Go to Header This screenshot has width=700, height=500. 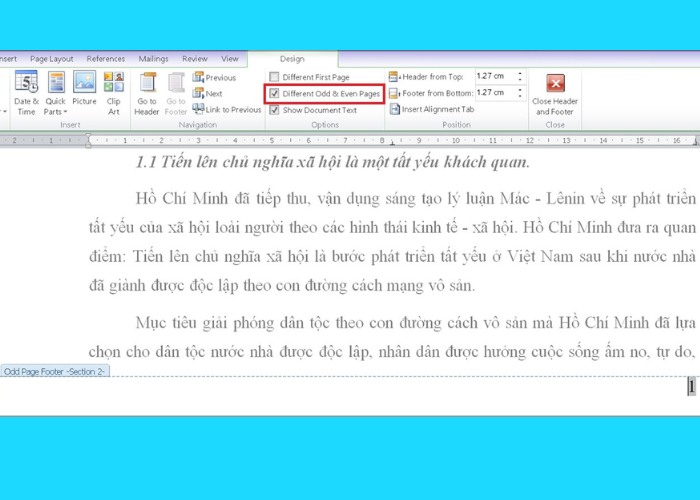click(x=147, y=94)
